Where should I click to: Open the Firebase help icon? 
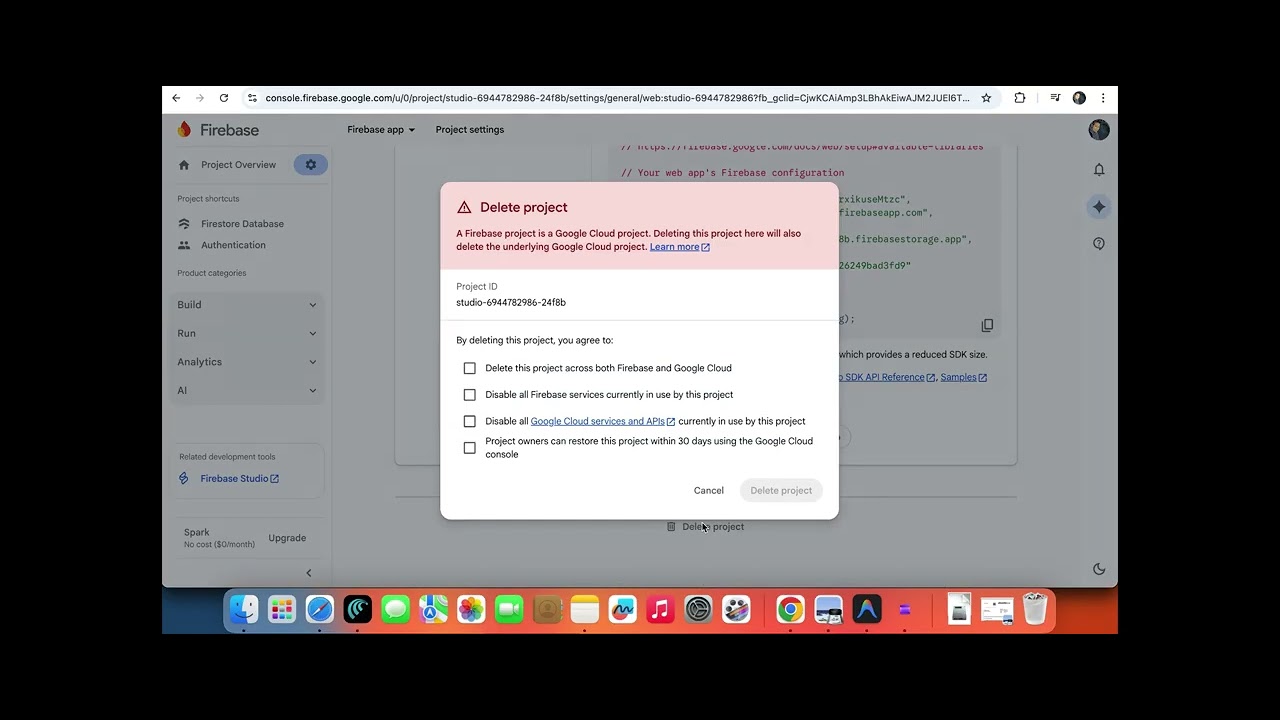coord(1099,244)
